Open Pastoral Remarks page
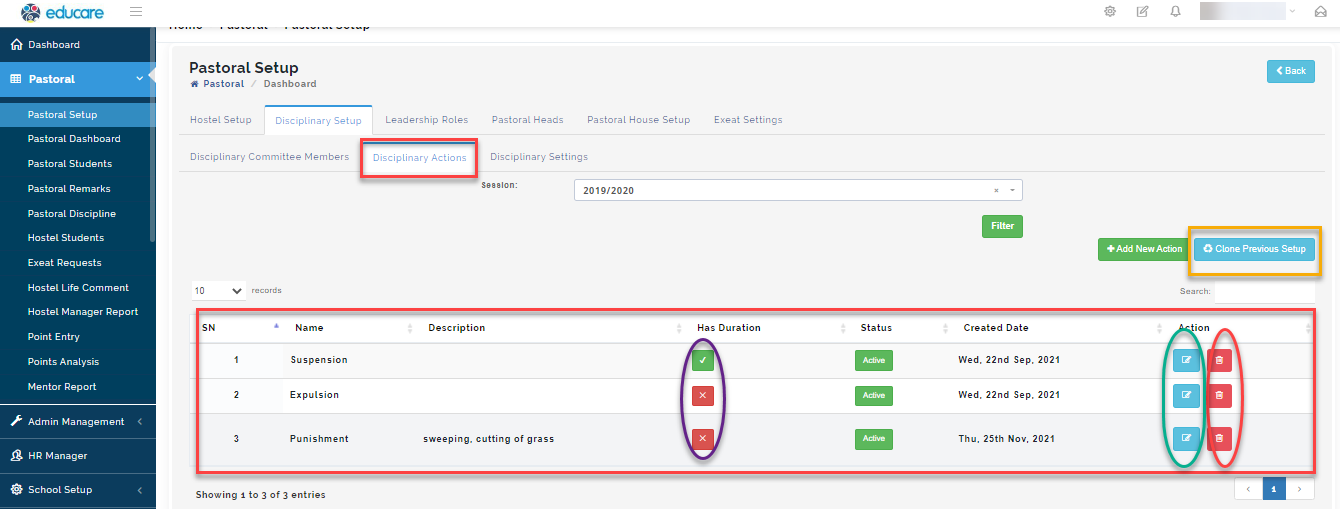The image size is (1340, 509). (69, 189)
